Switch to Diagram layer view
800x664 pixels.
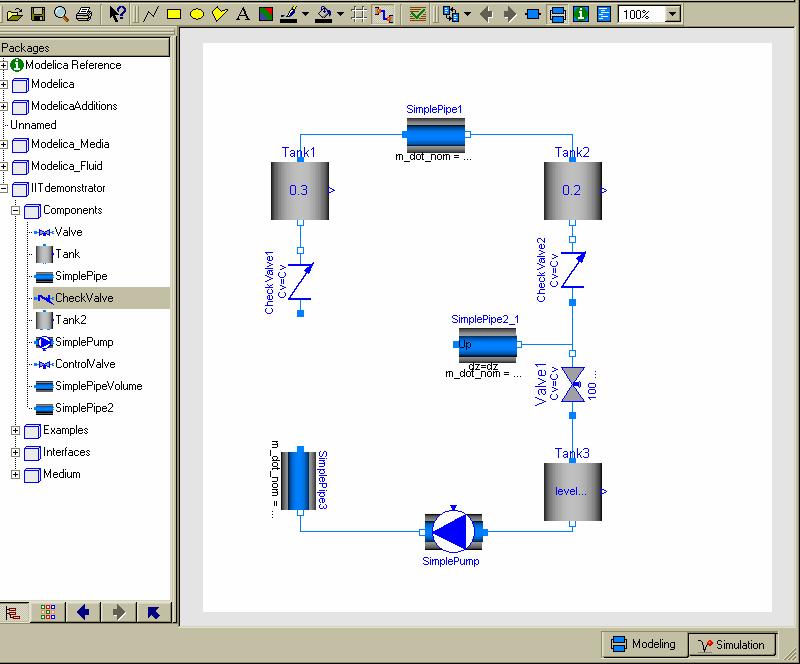click(x=557, y=14)
